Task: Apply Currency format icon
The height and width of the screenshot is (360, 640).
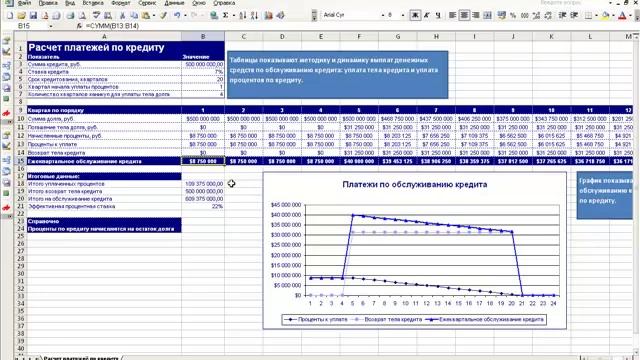Action: point(502,16)
